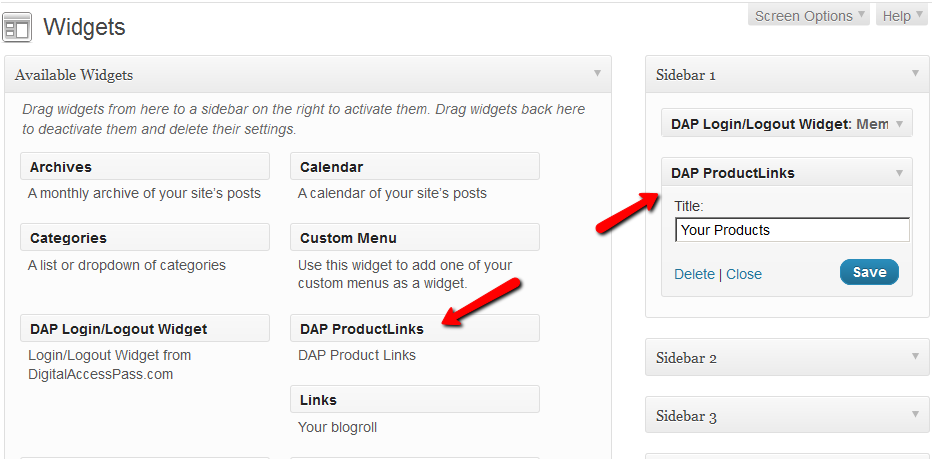Select the Calendar available widget
Image resolution: width=936 pixels, height=459 pixels.
(414, 166)
